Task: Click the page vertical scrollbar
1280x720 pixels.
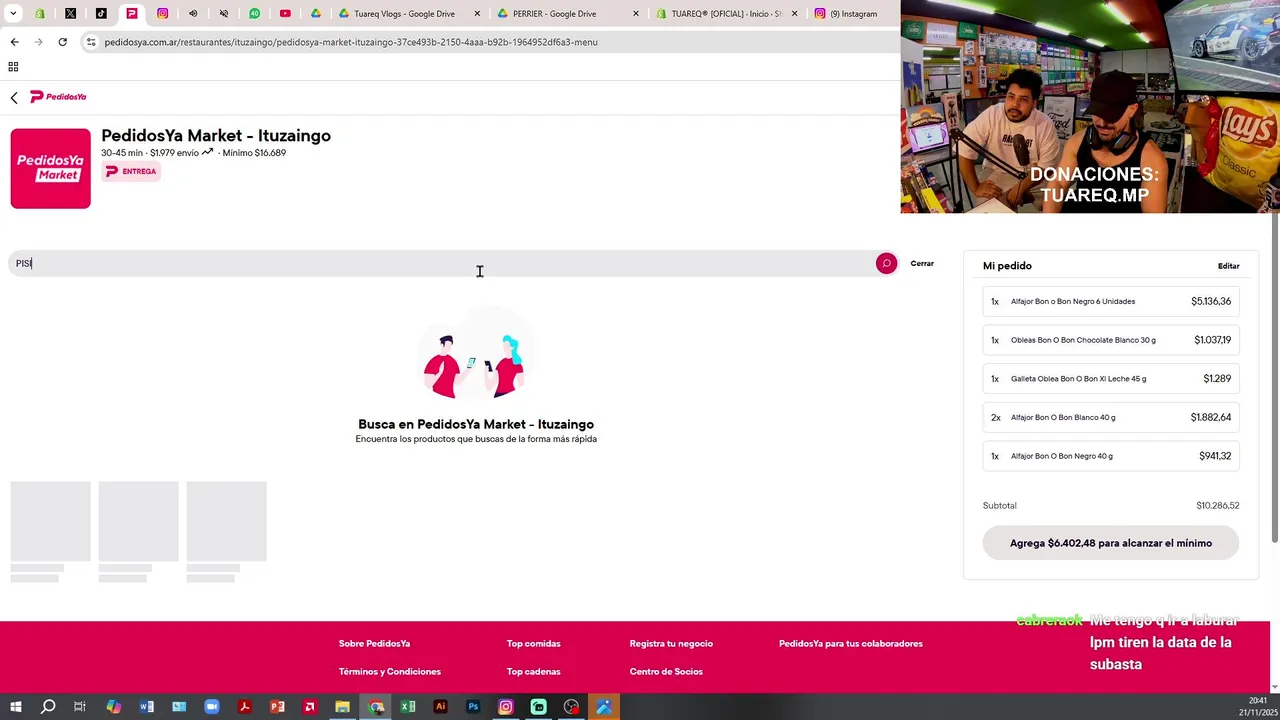Action: (x=1274, y=380)
